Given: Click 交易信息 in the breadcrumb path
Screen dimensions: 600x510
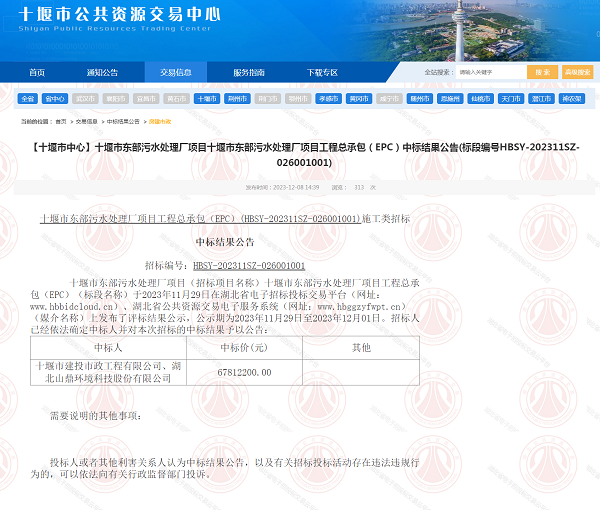Looking at the screenshot, I should 89,121.
